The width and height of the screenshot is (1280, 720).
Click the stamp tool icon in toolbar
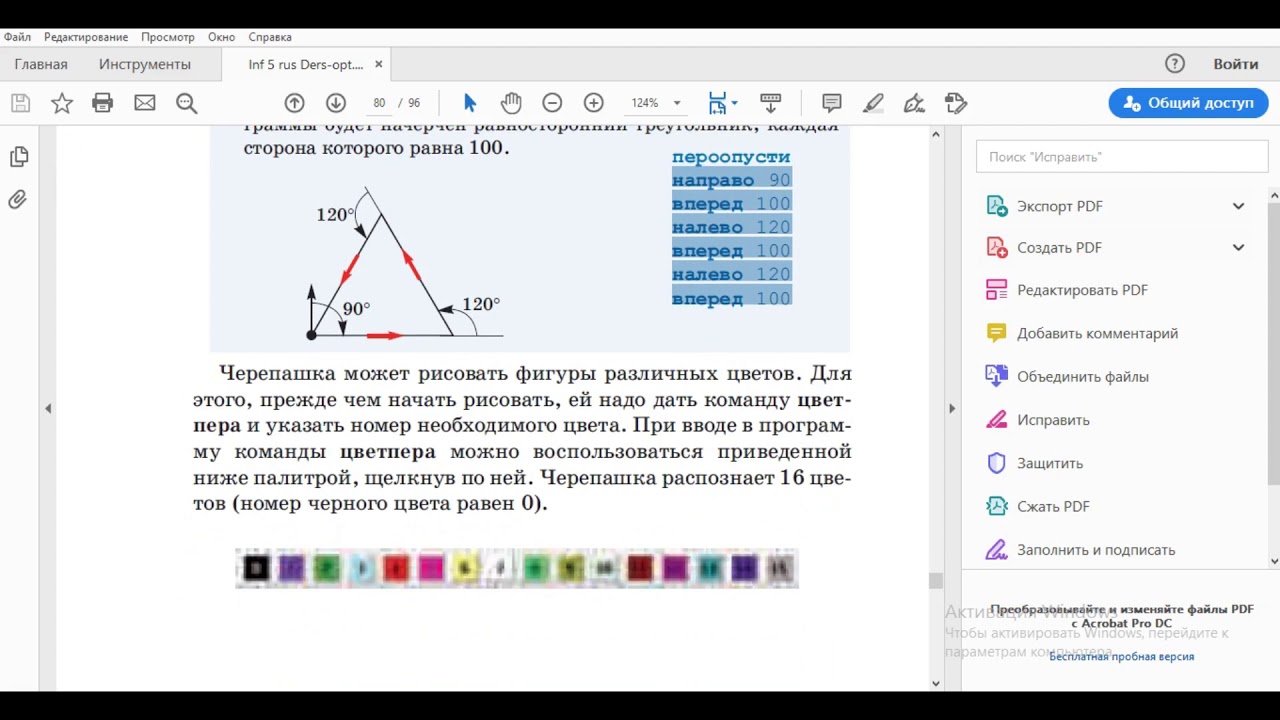[x=956, y=103]
